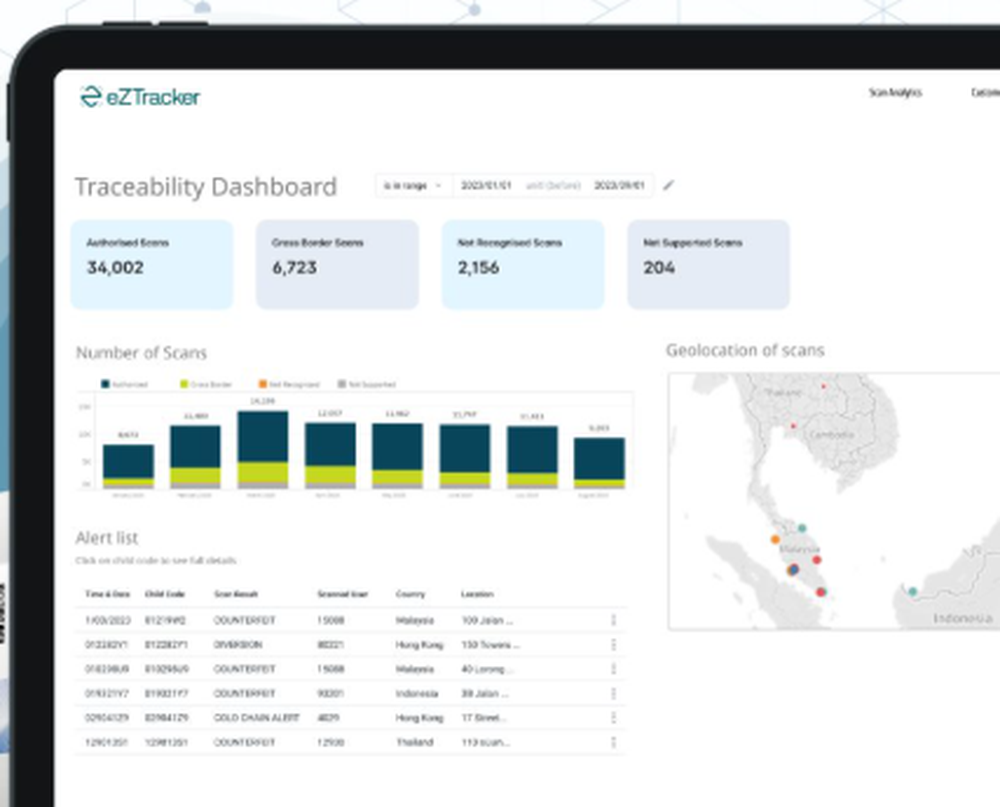
Task: Open kebab menu for the Thailand row
Action: pos(614,743)
